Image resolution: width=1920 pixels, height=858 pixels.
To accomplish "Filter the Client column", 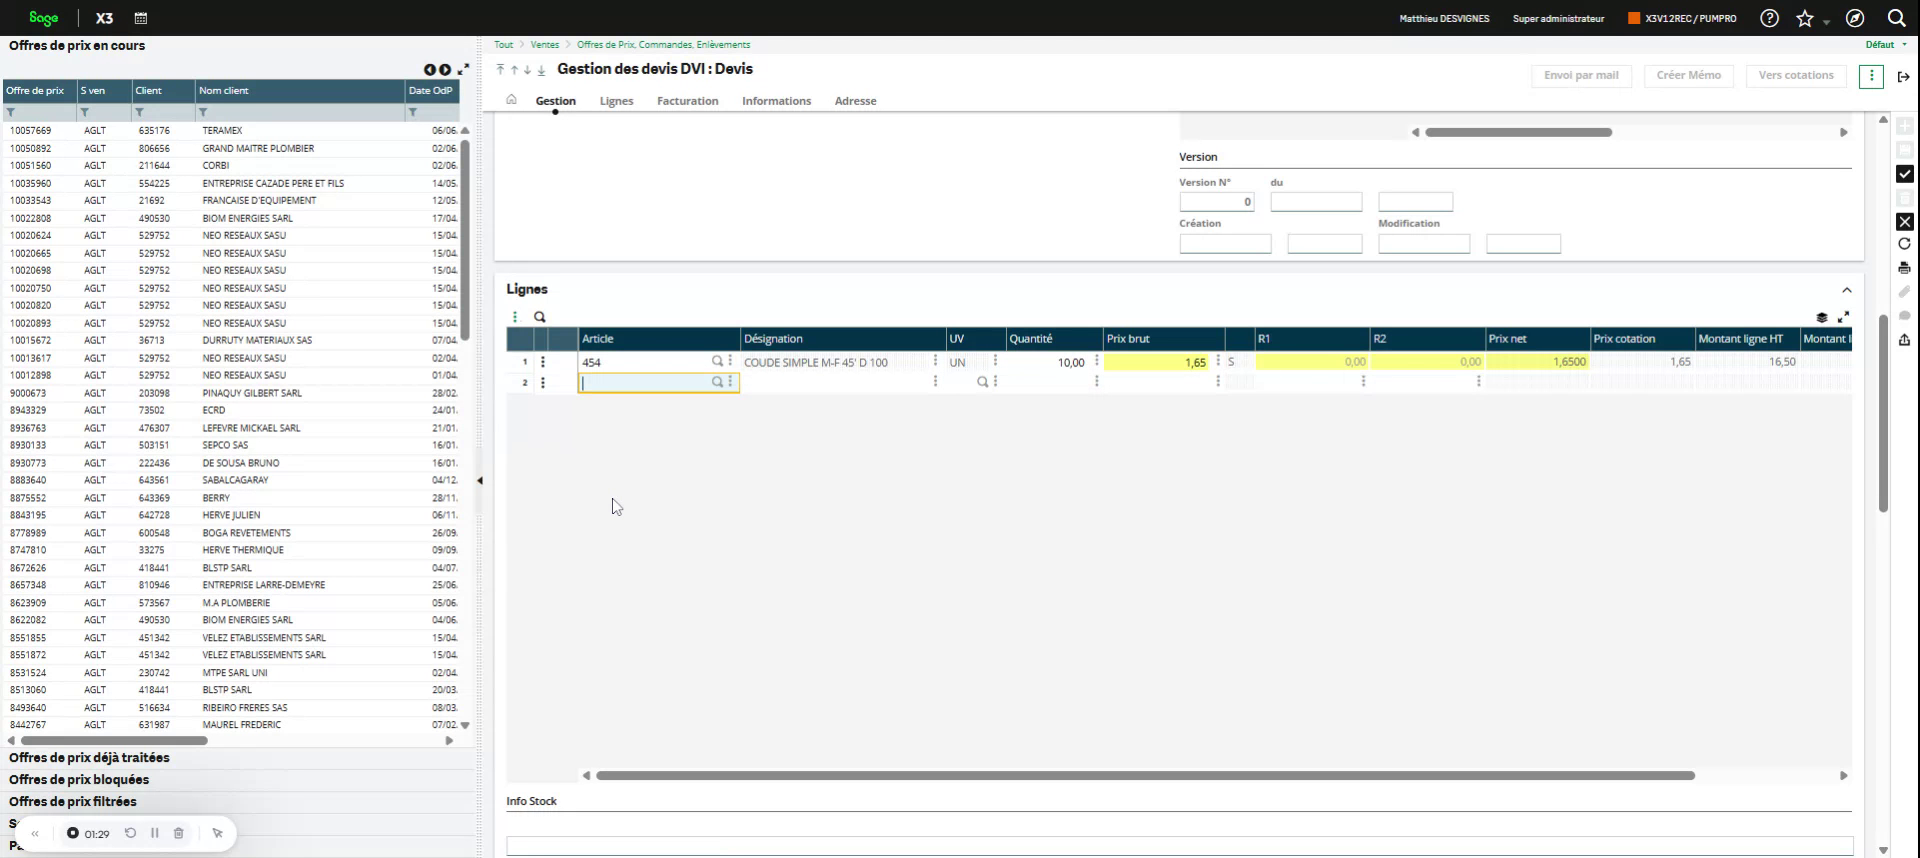I will 140,113.
